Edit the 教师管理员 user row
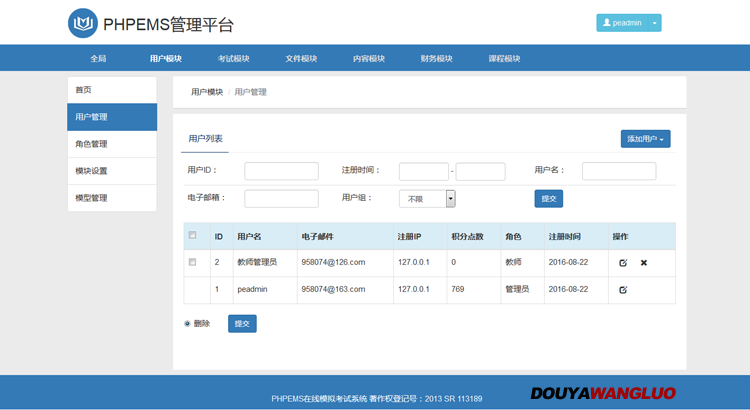Viewport: 750px width, 410px height. [x=623, y=263]
